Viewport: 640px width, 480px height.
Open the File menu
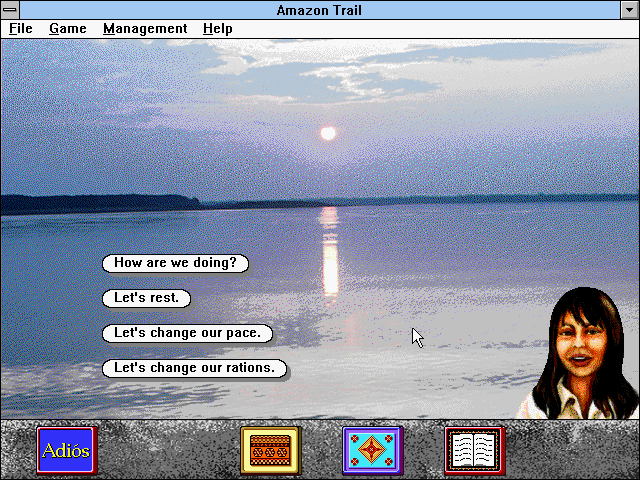click(21, 29)
